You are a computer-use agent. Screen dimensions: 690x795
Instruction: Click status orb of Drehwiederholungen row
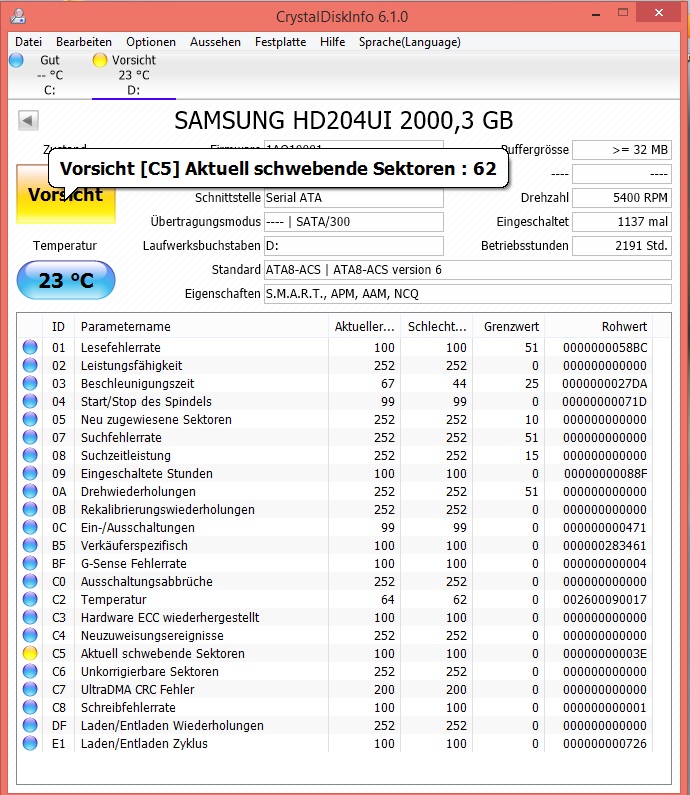point(30,491)
